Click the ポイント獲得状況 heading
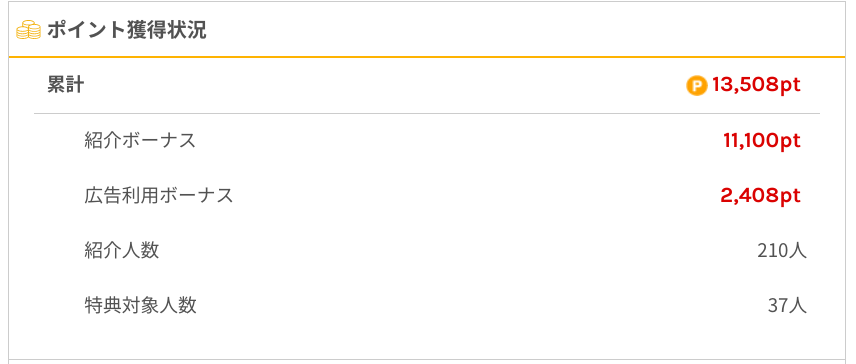856x364 pixels. pos(127,31)
